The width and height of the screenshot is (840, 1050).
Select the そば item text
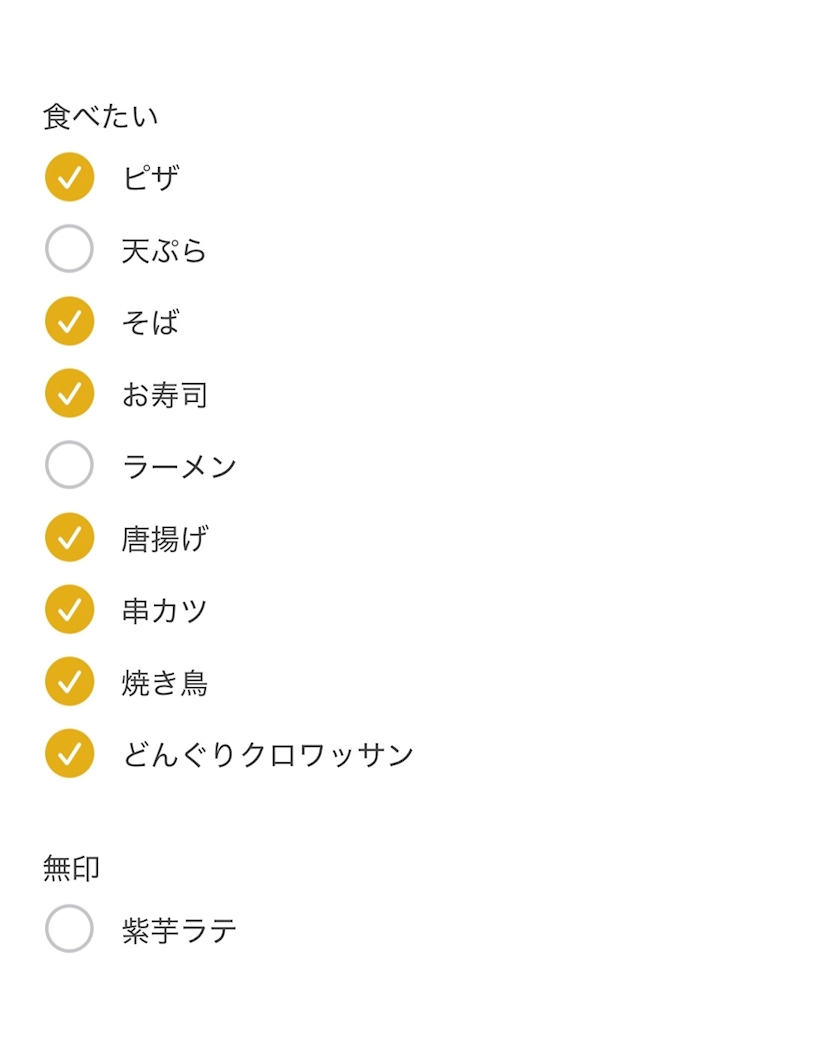point(151,322)
